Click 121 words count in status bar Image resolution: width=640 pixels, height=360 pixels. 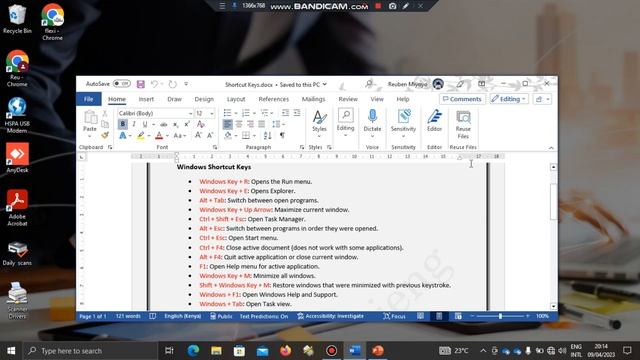pyautogui.click(x=128, y=316)
